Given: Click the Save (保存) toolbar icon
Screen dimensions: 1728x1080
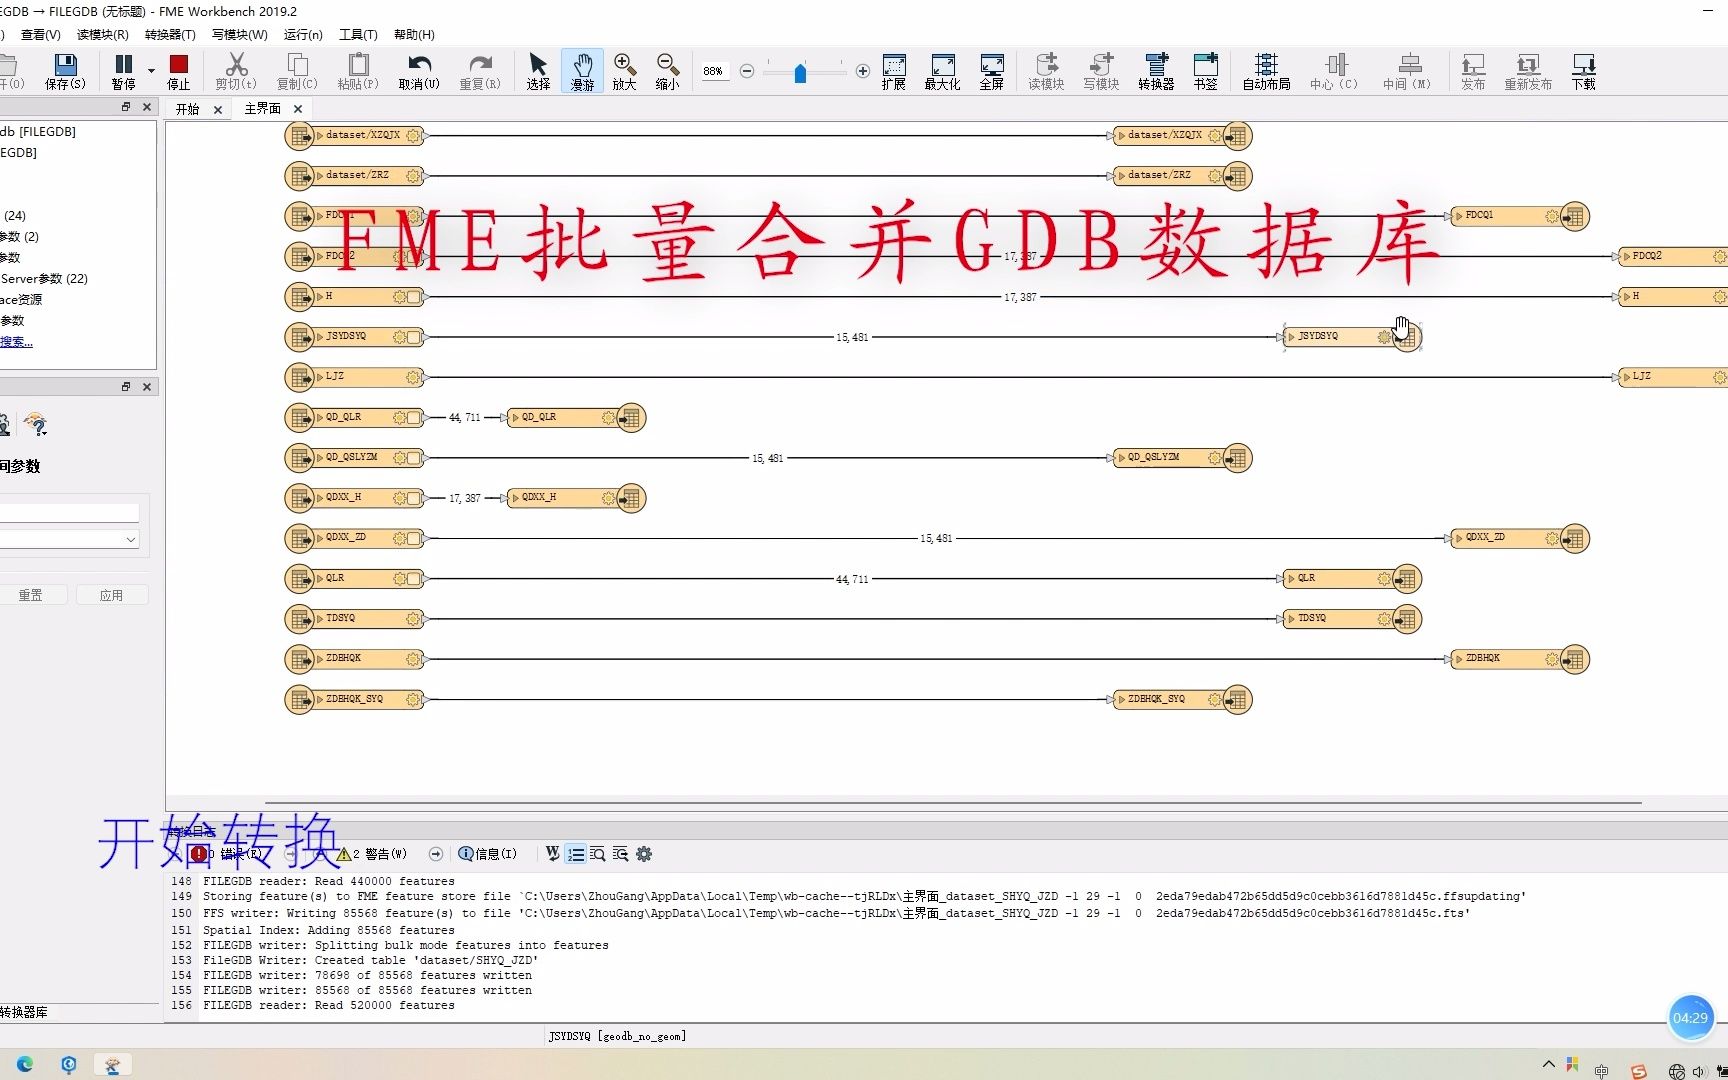Looking at the screenshot, I should (65, 72).
